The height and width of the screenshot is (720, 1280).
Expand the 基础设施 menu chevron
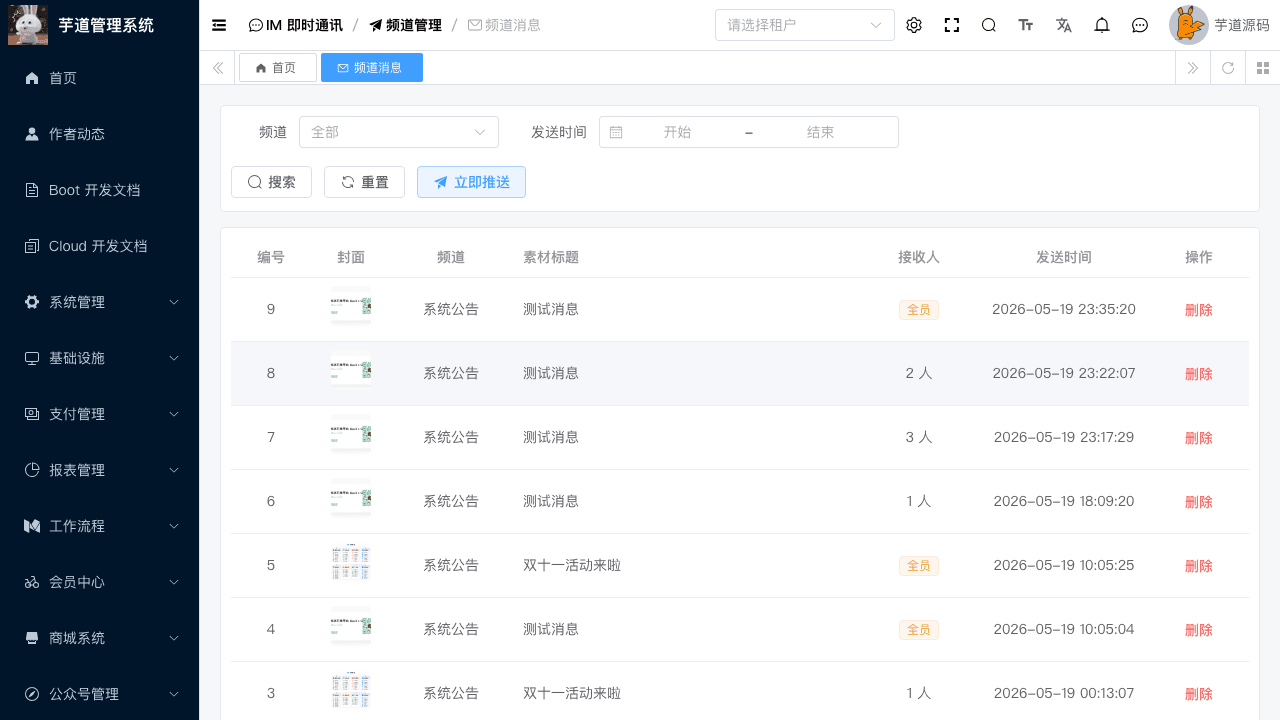click(x=174, y=358)
